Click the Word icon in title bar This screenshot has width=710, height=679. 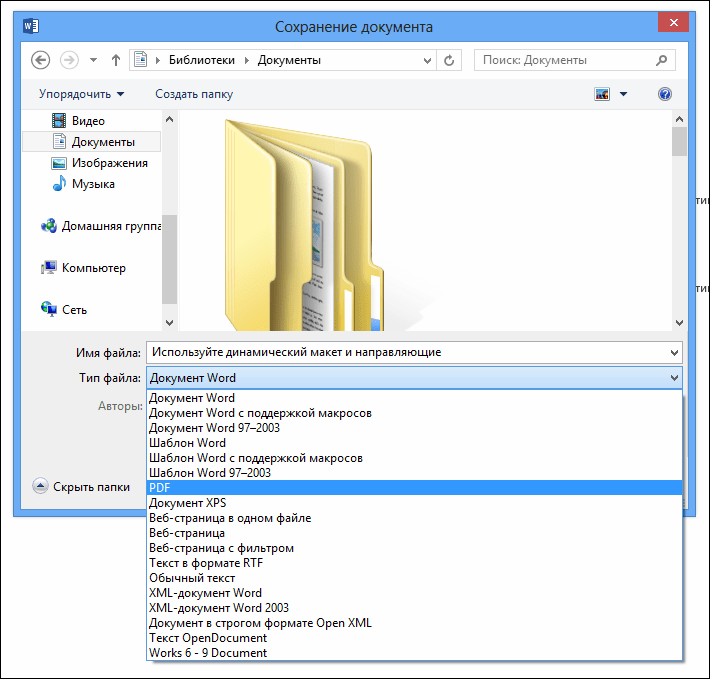31,26
